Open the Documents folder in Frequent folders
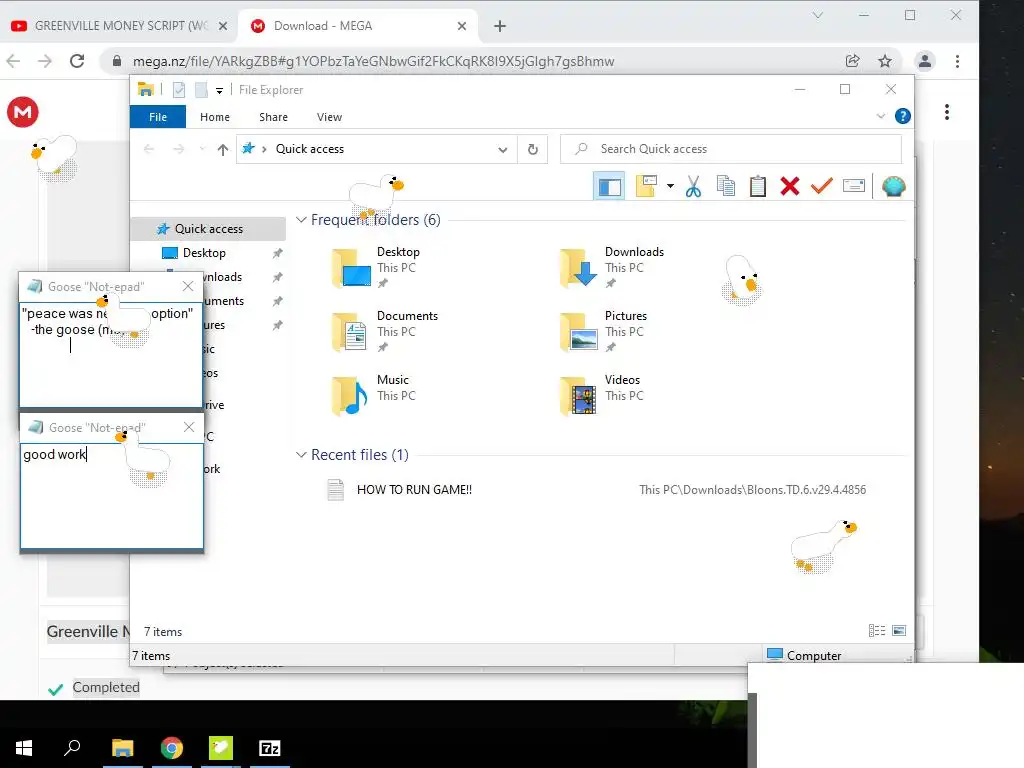Image resolution: width=1024 pixels, height=768 pixels. click(x=384, y=330)
